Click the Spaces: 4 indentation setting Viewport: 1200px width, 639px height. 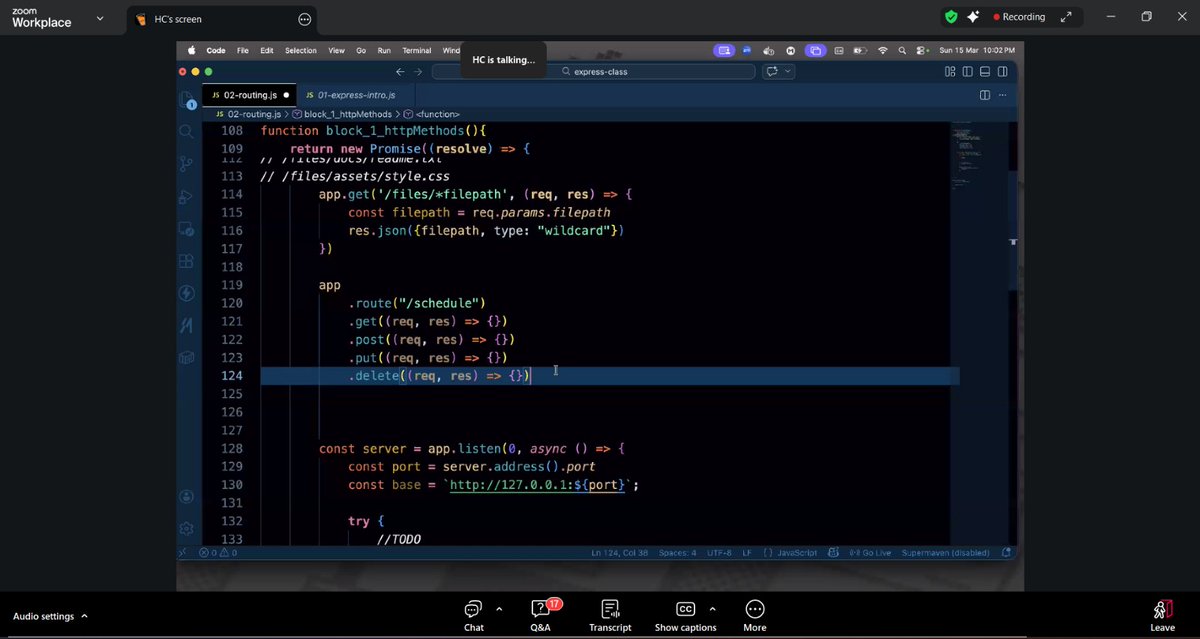click(678, 552)
